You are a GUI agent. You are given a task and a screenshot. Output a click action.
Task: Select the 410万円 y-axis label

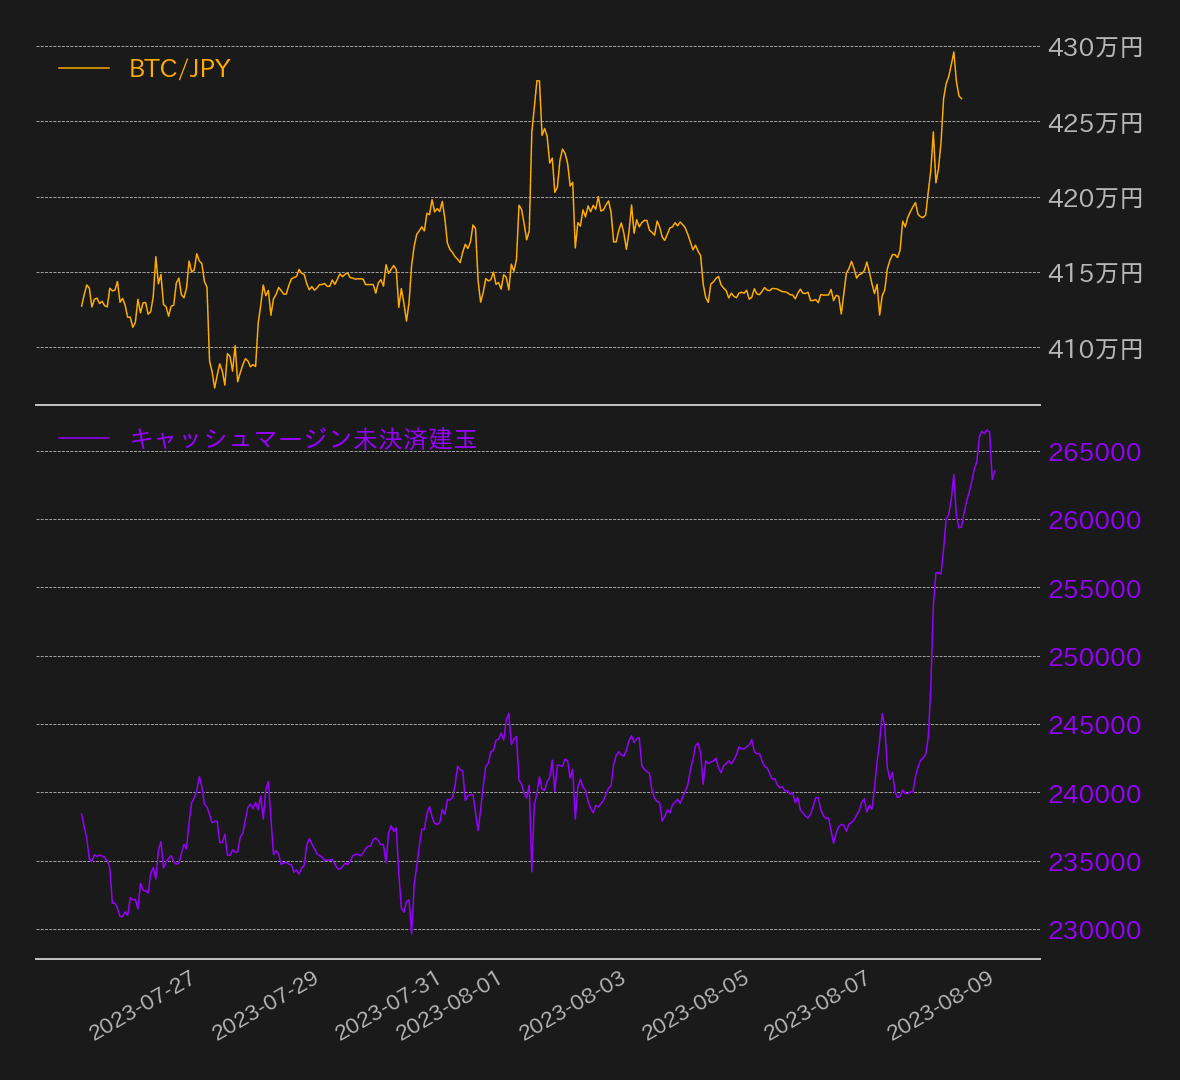point(1094,349)
